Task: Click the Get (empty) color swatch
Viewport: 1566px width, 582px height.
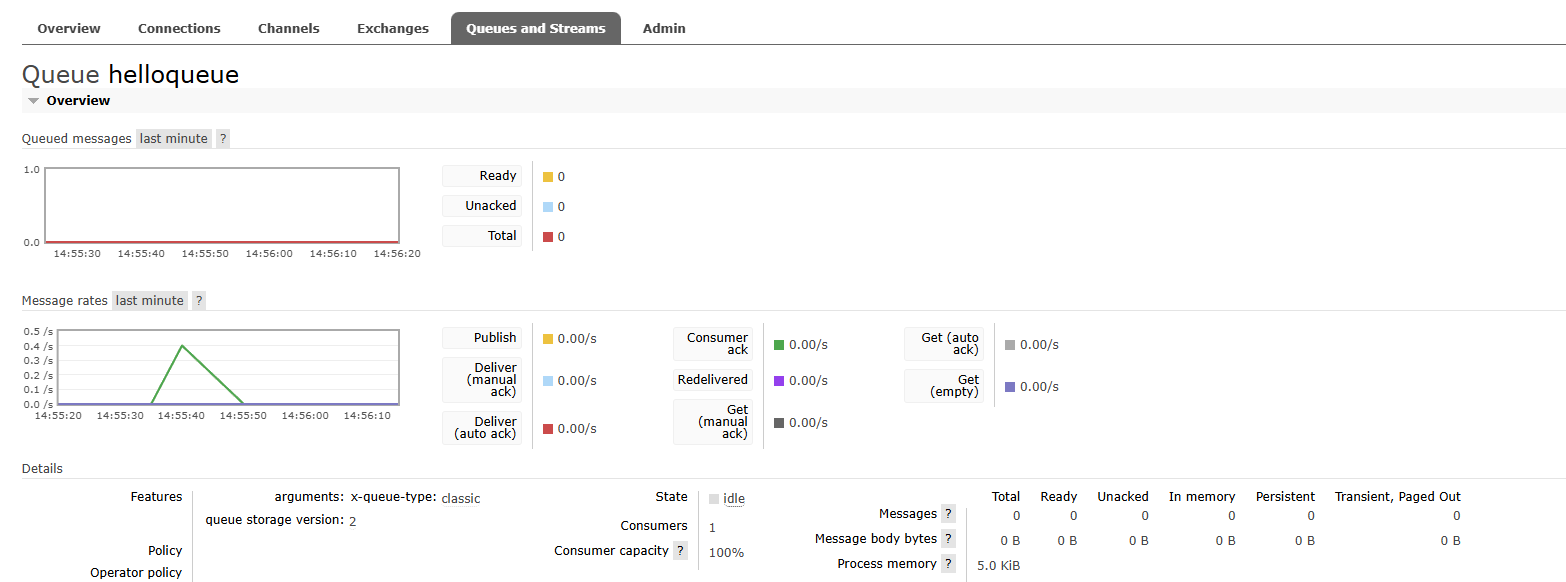Action: pos(1010,387)
